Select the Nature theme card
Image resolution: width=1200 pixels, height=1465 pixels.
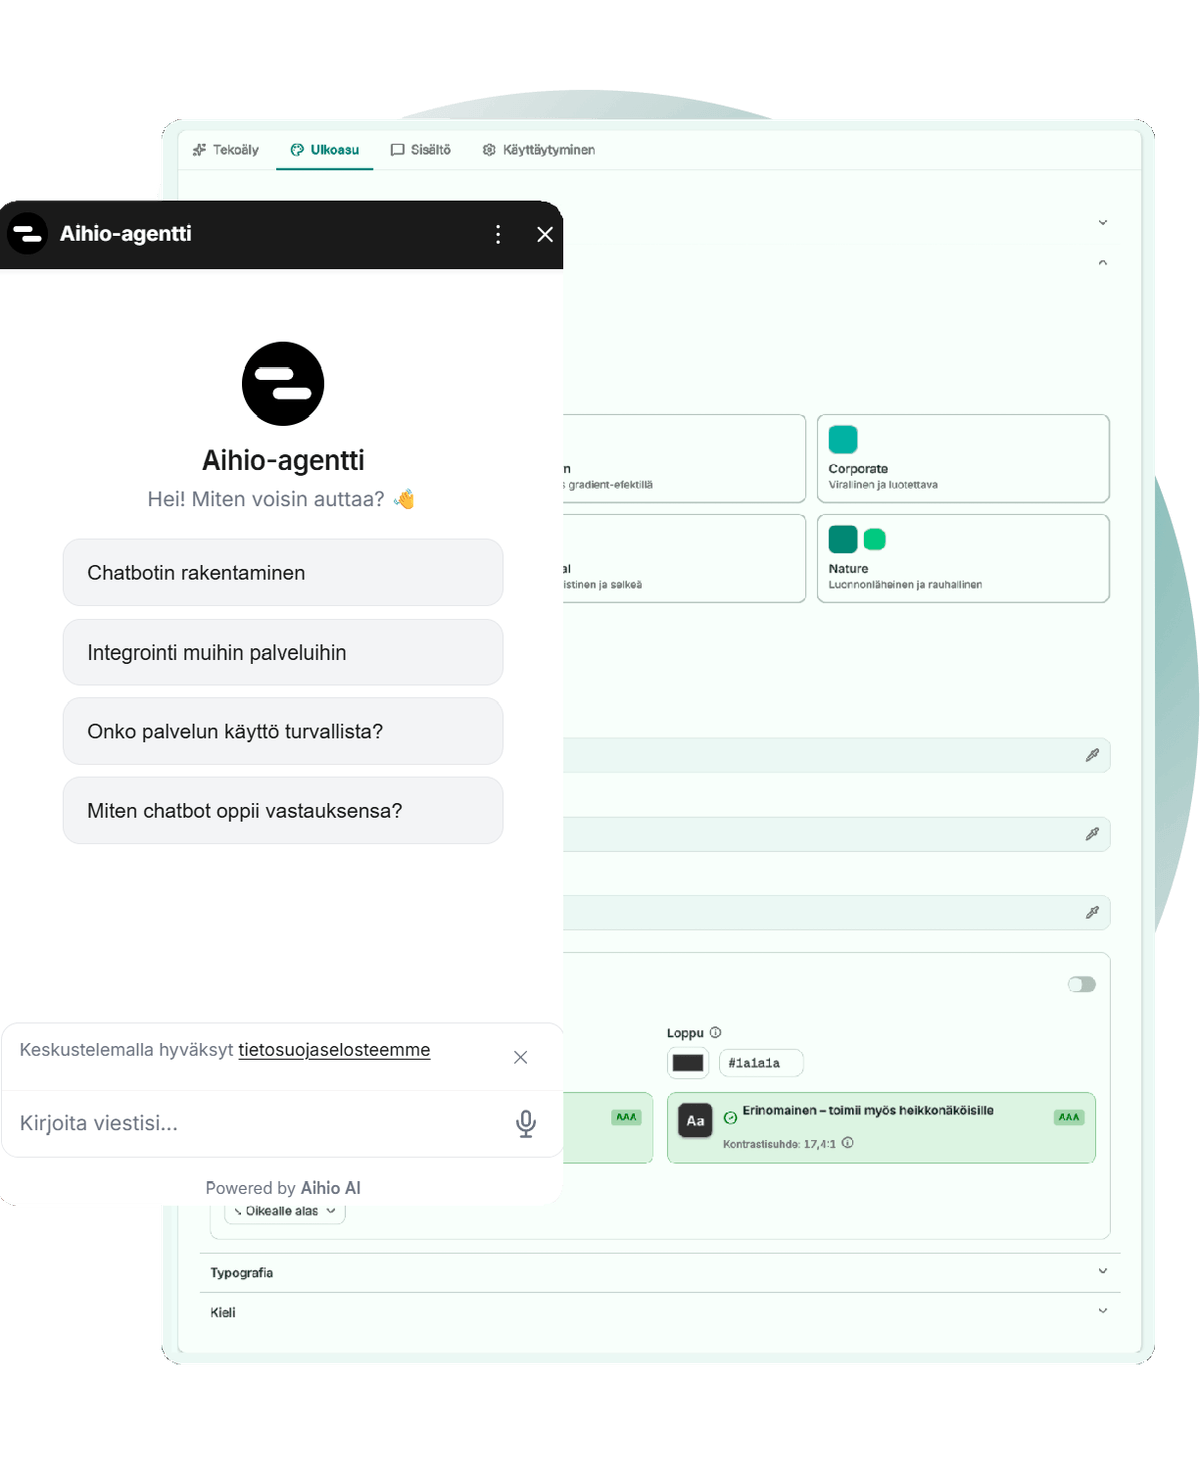coord(963,558)
